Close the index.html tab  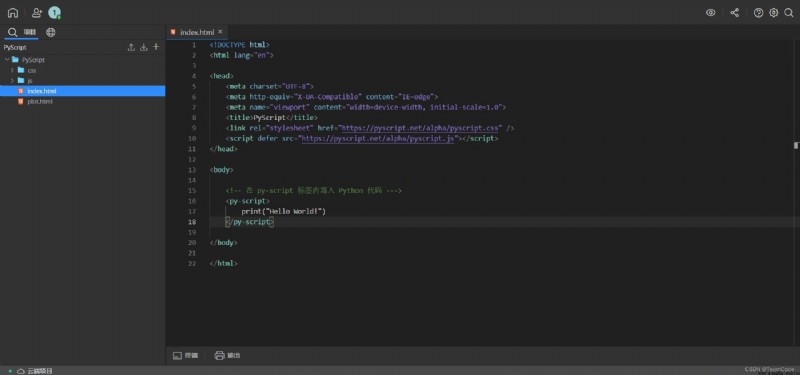click(220, 32)
